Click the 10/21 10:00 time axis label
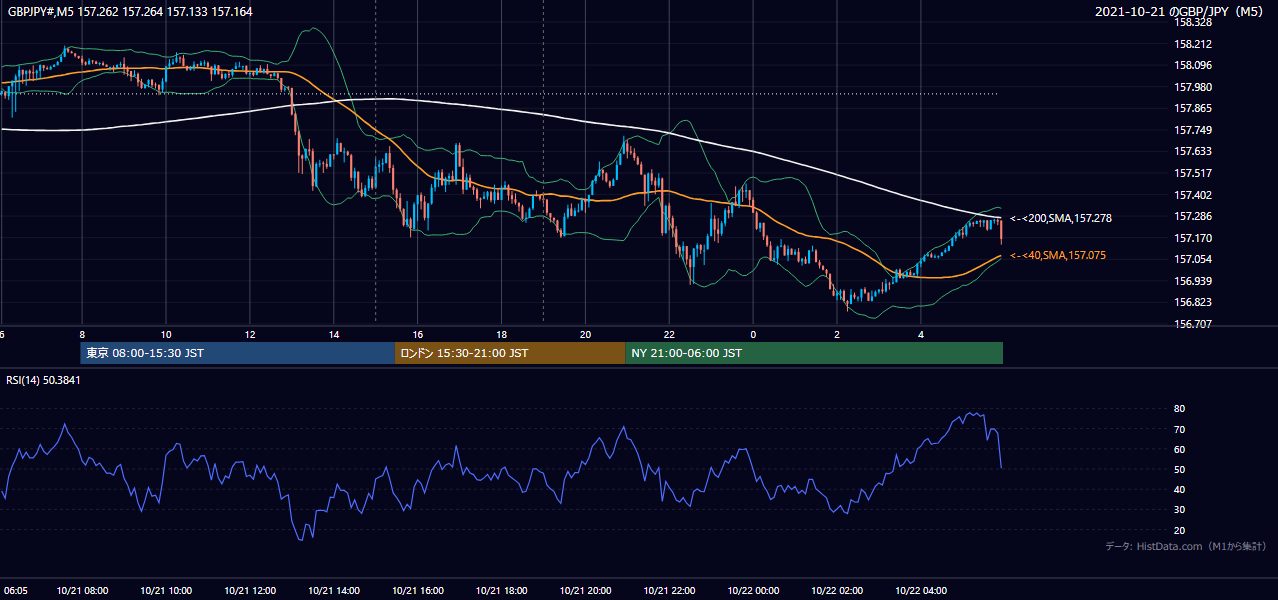 pos(166,591)
